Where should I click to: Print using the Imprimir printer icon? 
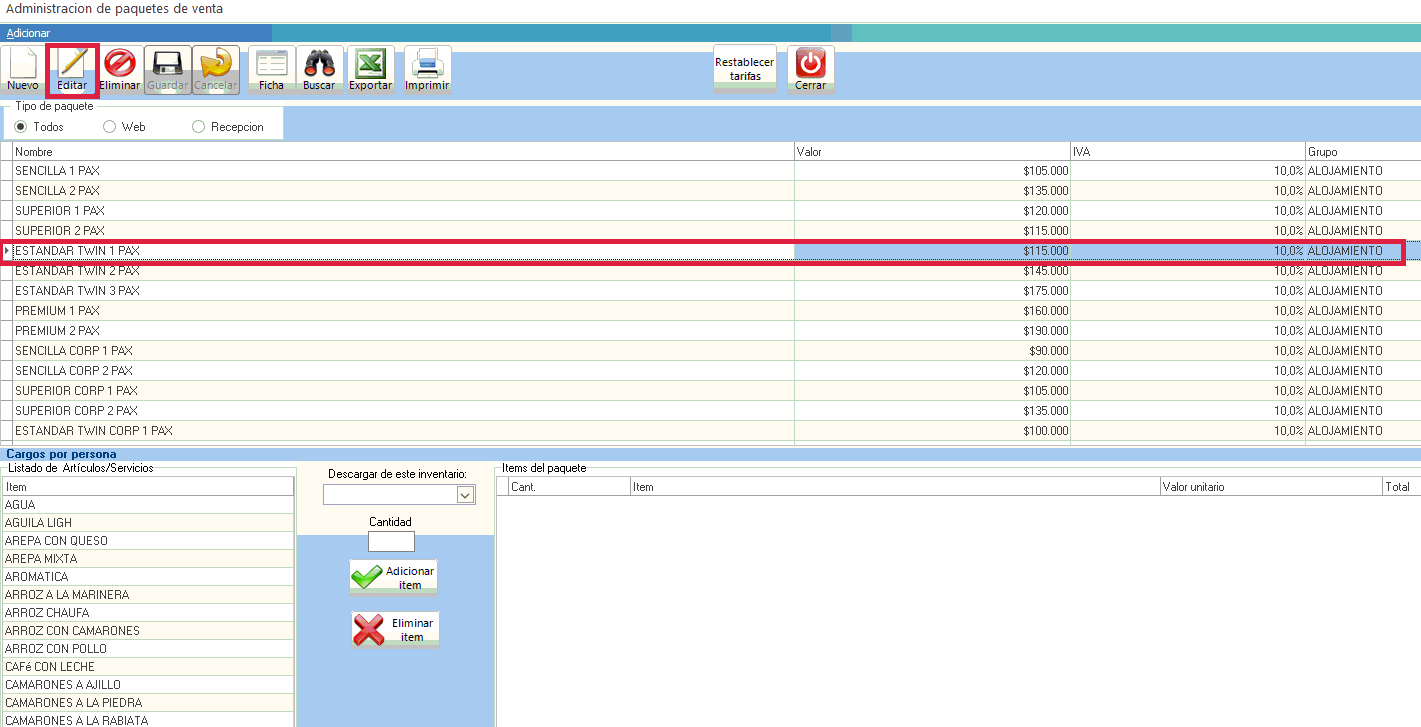coord(427,65)
